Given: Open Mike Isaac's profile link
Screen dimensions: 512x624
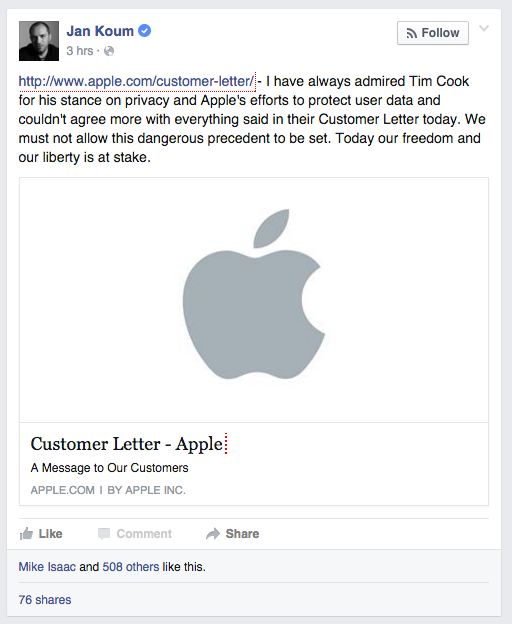Looking at the screenshot, I should click(47, 567).
